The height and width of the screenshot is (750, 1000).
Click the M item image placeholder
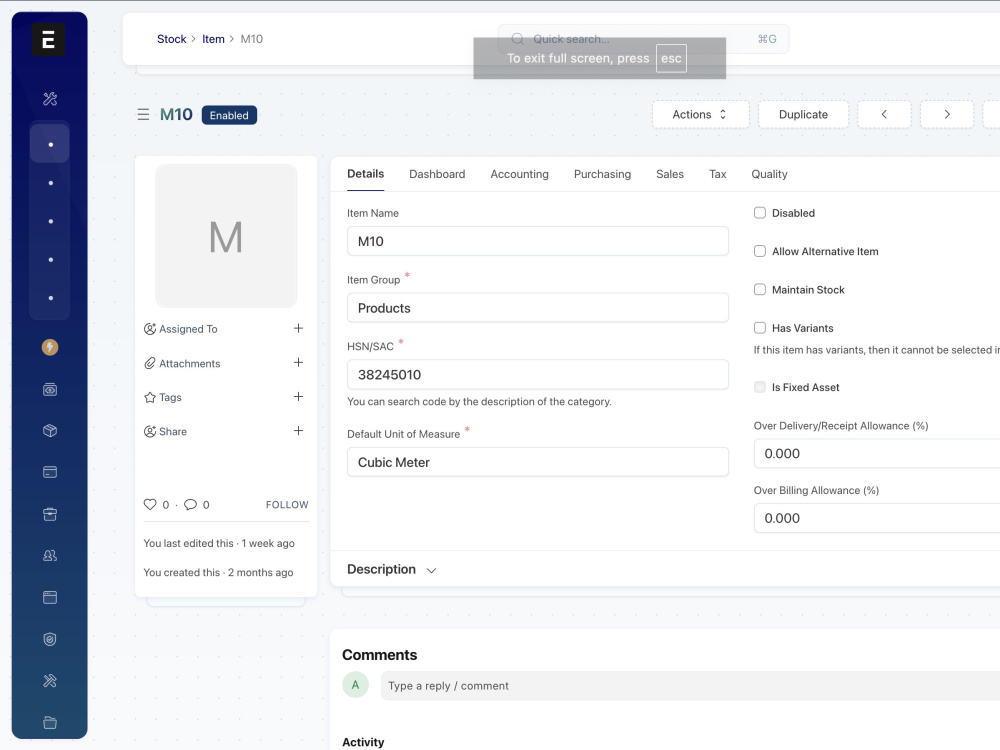(x=226, y=236)
